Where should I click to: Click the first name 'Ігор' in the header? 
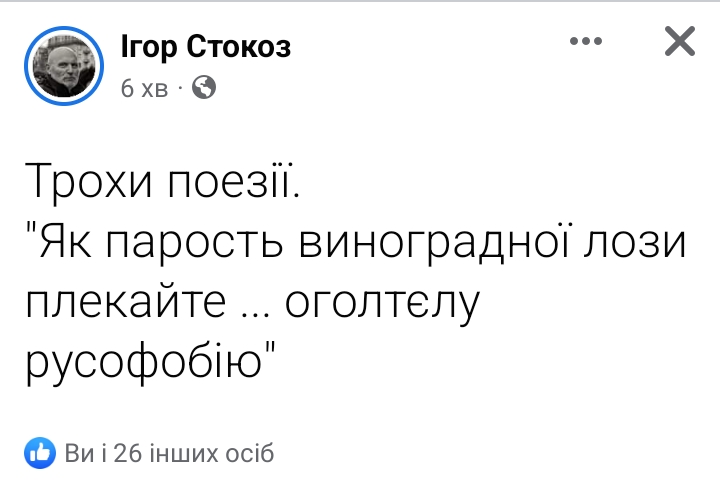coord(149,47)
